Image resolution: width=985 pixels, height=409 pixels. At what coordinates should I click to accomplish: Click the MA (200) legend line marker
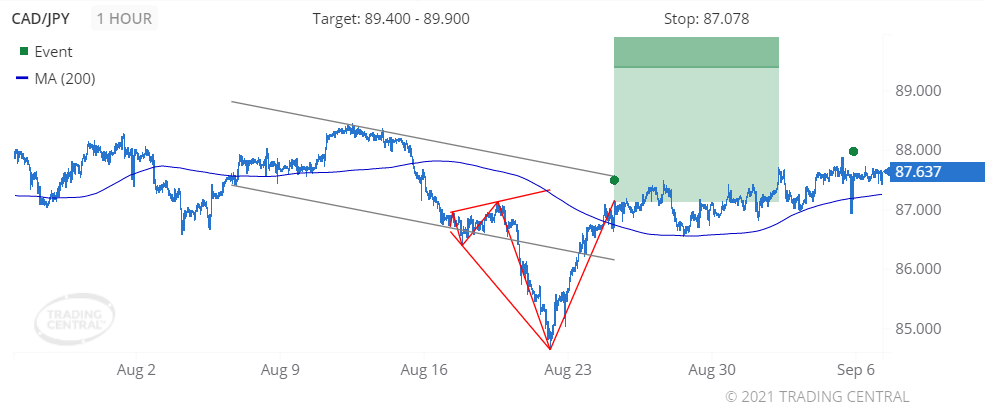[24, 79]
